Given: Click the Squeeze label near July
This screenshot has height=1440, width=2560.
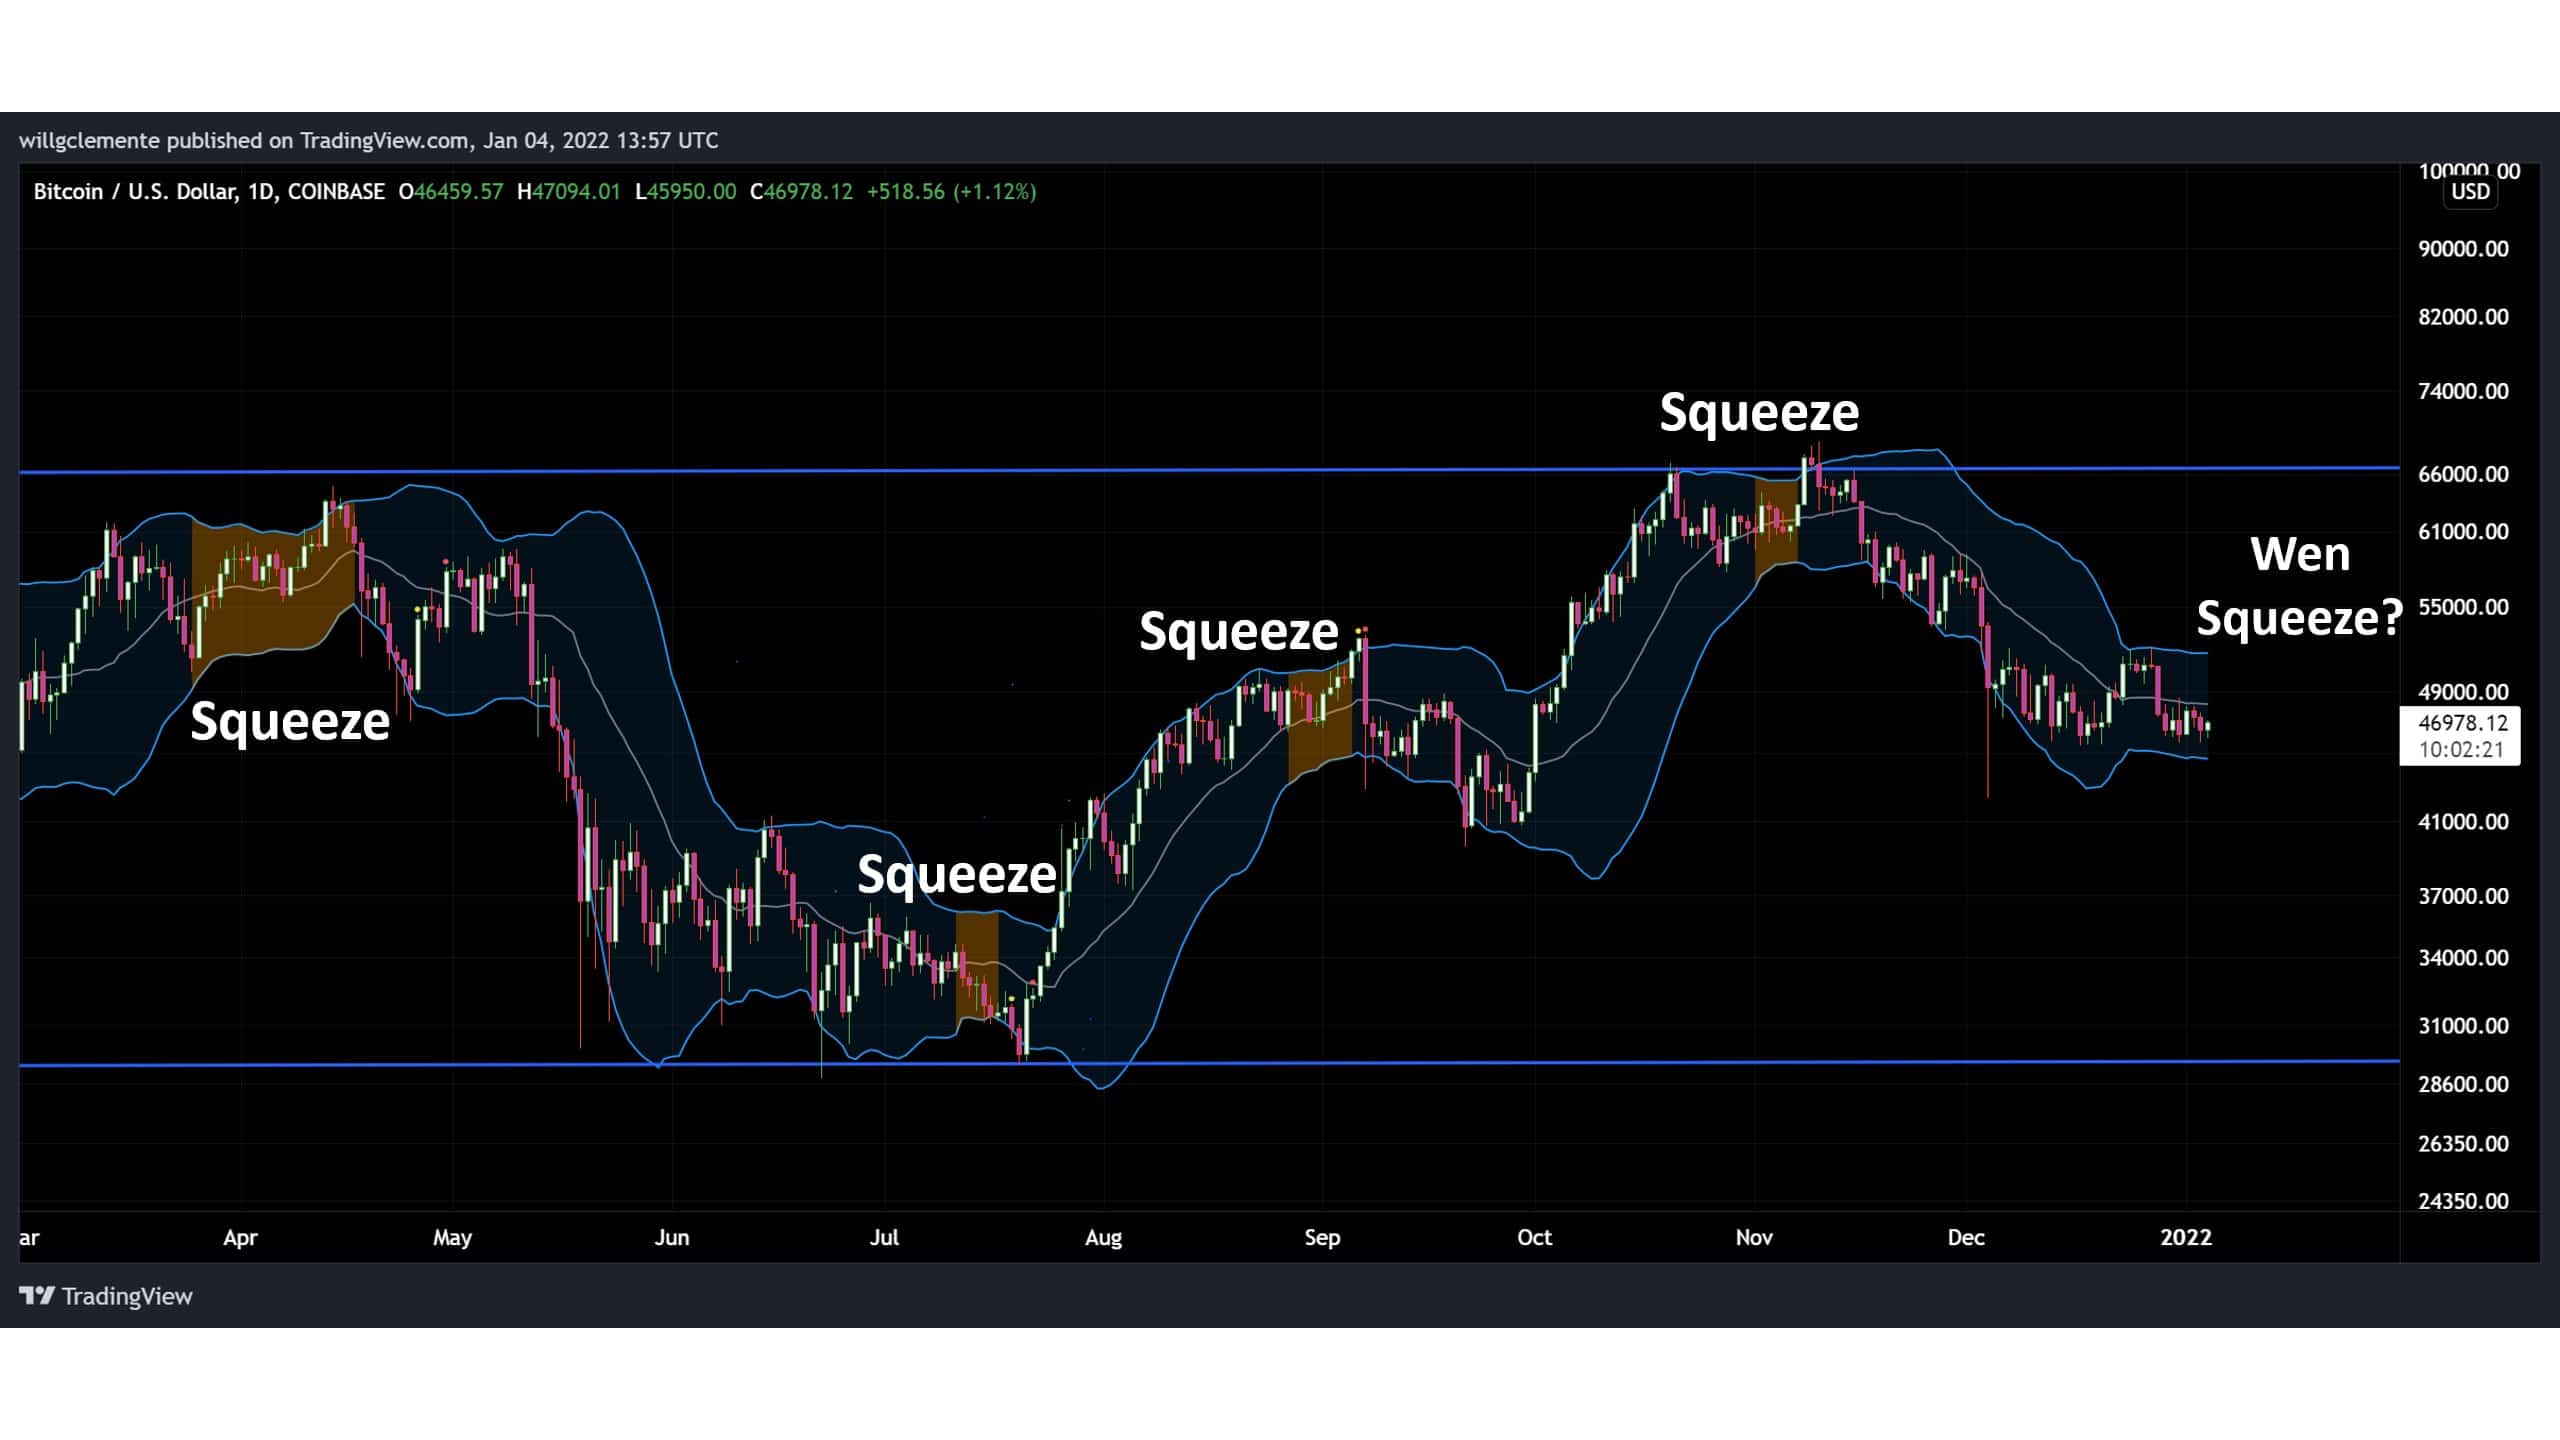Looking at the screenshot, I should pos(956,874).
